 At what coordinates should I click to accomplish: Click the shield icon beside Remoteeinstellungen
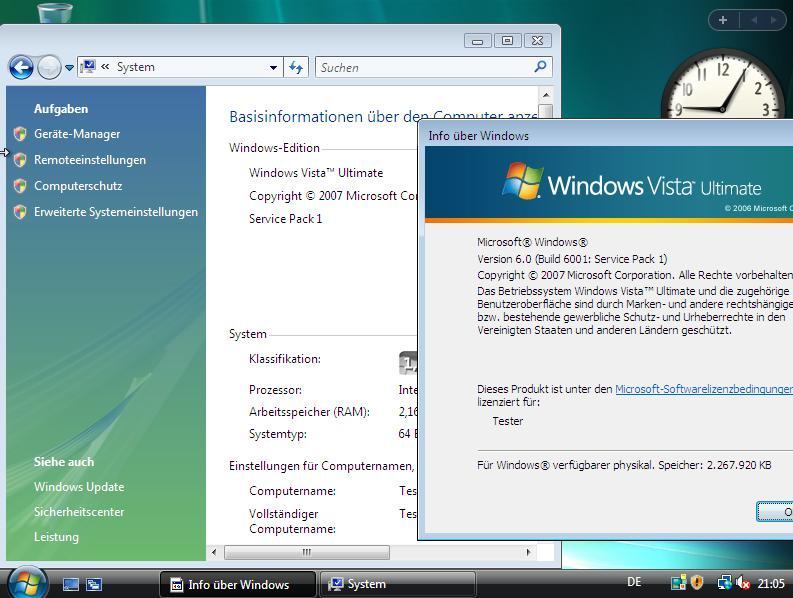coord(20,160)
